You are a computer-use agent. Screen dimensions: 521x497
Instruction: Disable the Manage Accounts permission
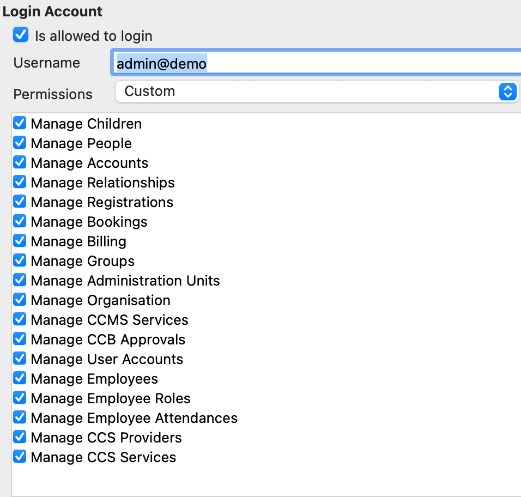20,162
